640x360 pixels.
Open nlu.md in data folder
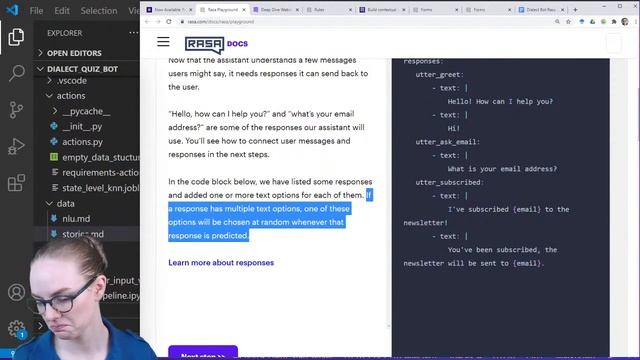coord(76,219)
